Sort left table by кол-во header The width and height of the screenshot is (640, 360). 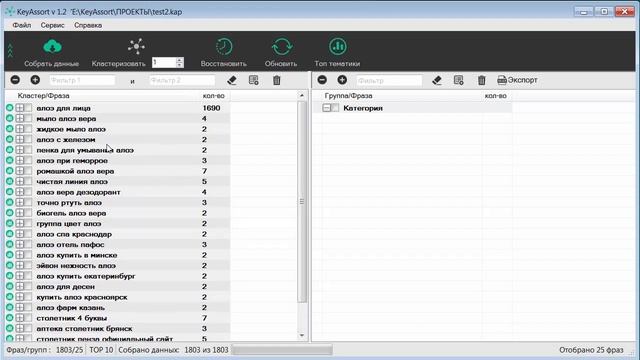click(x=213, y=96)
